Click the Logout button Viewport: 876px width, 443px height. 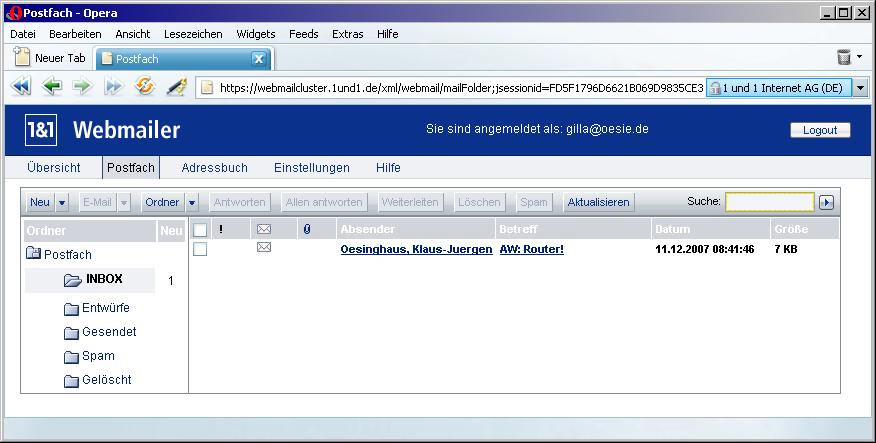pyautogui.click(x=820, y=130)
